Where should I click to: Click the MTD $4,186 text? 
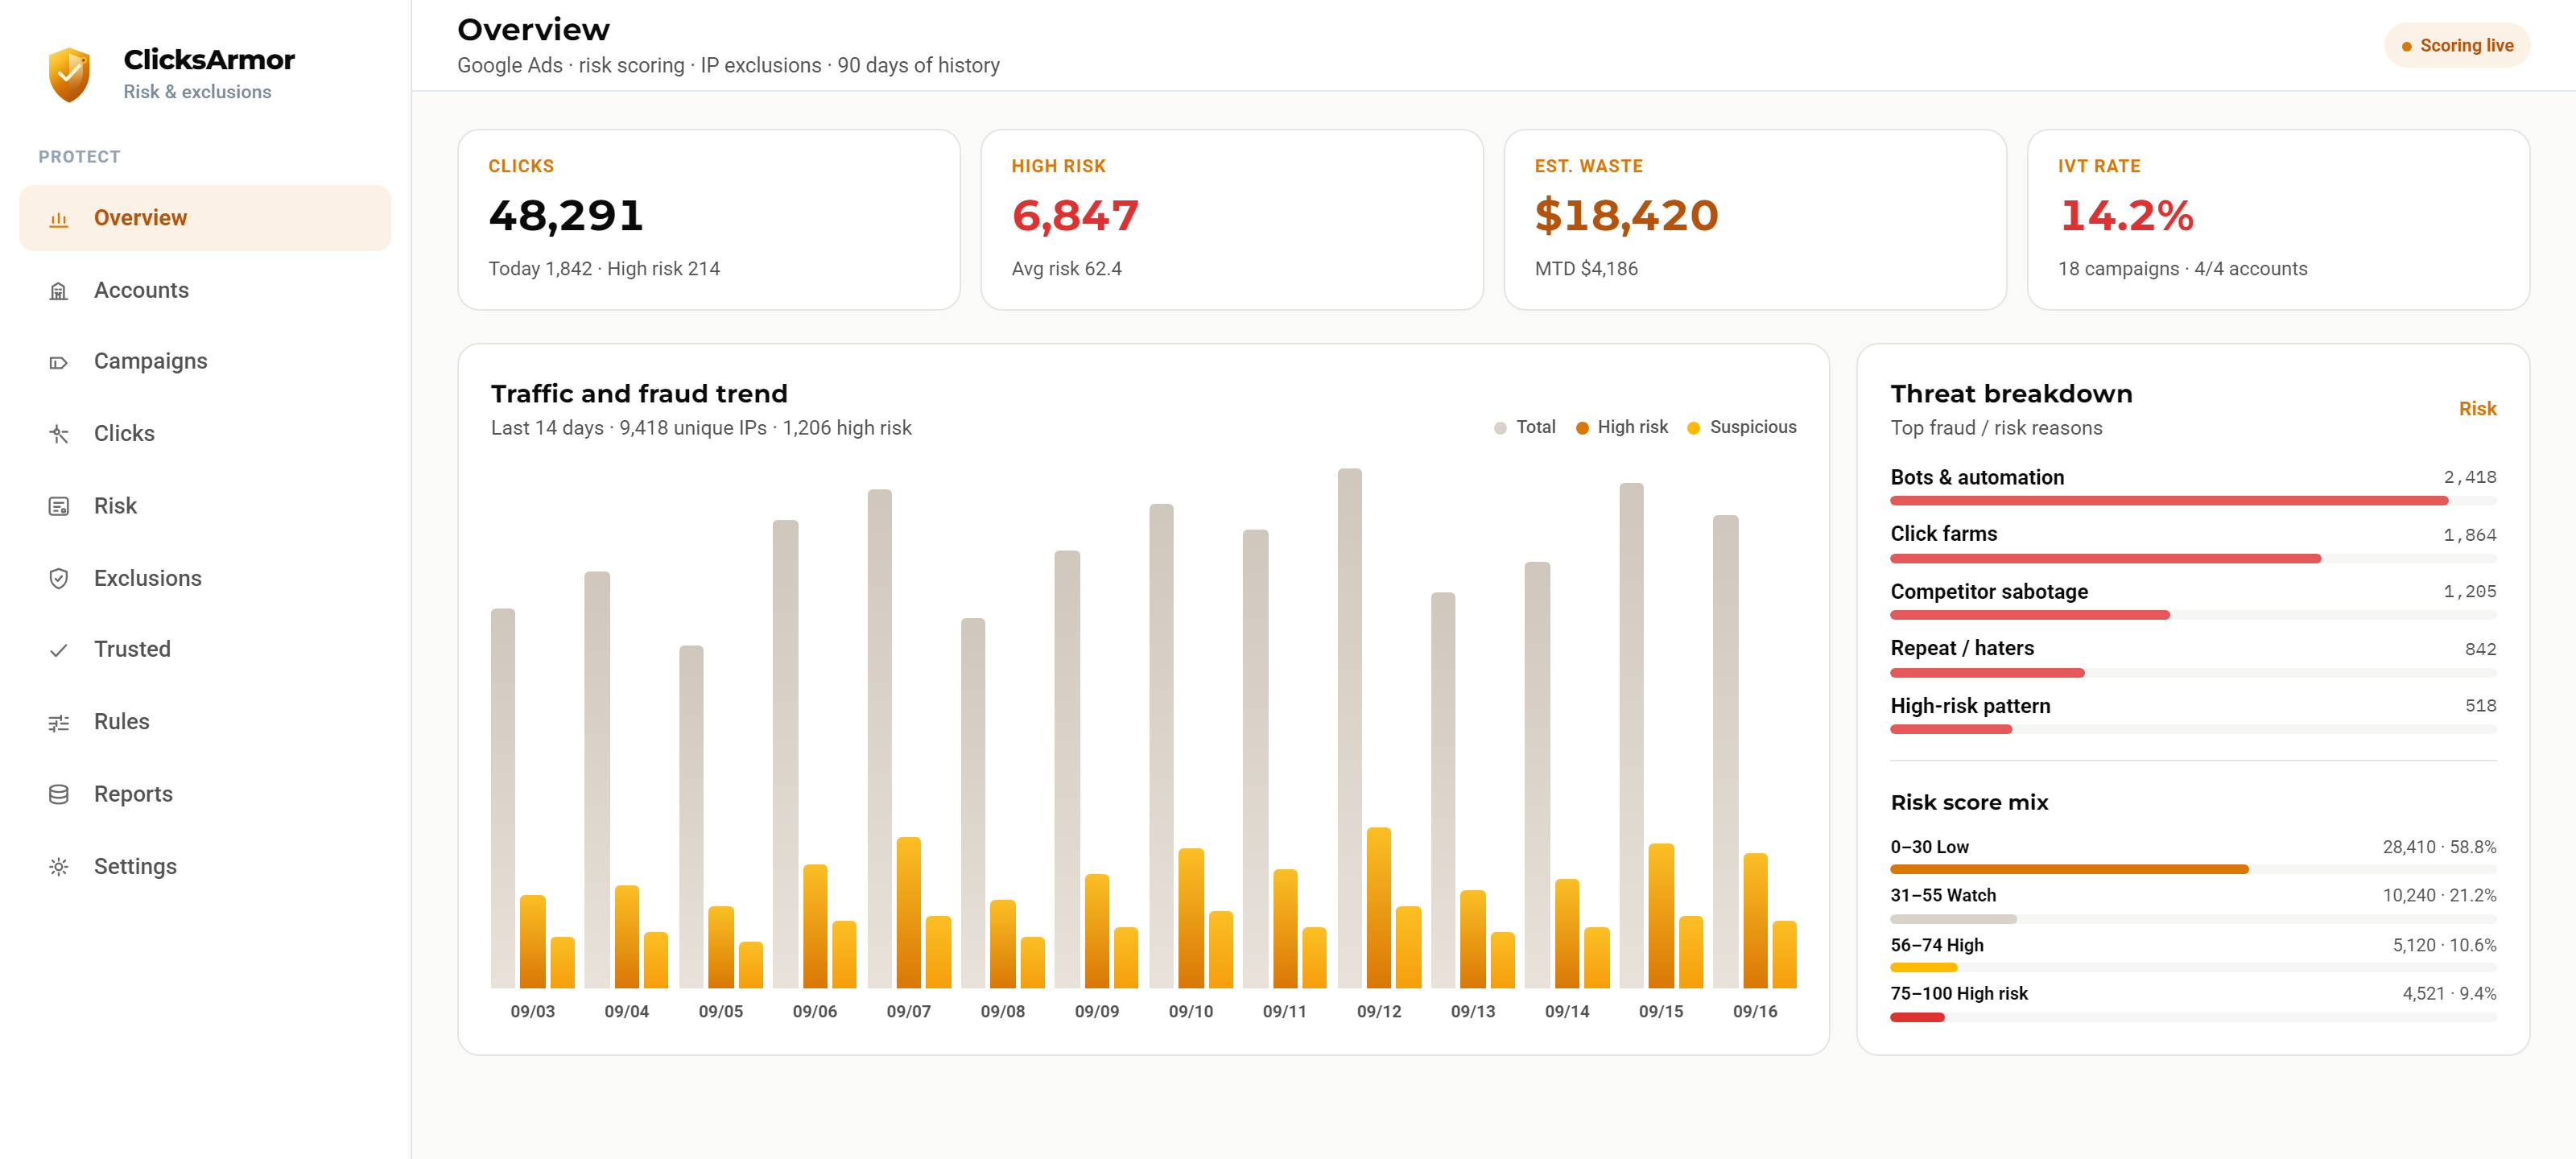[x=1586, y=269]
